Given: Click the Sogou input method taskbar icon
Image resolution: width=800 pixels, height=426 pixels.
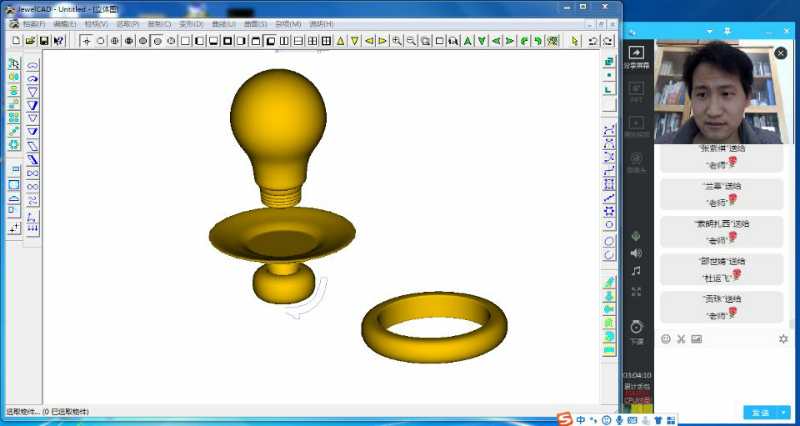Looking at the screenshot, I should pos(565,419).
